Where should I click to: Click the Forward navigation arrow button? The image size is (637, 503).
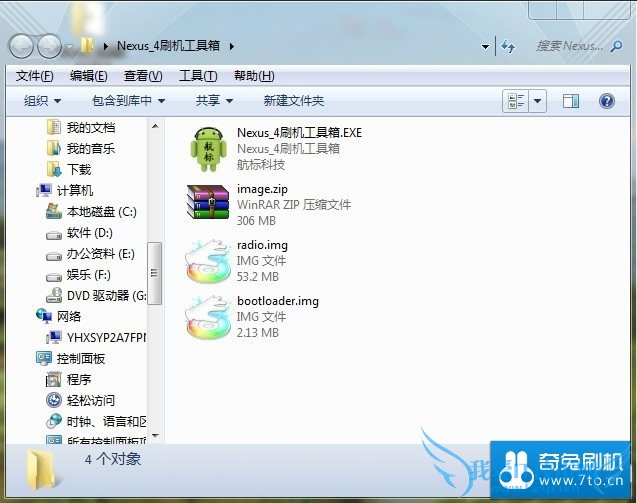tap(49, 46)
